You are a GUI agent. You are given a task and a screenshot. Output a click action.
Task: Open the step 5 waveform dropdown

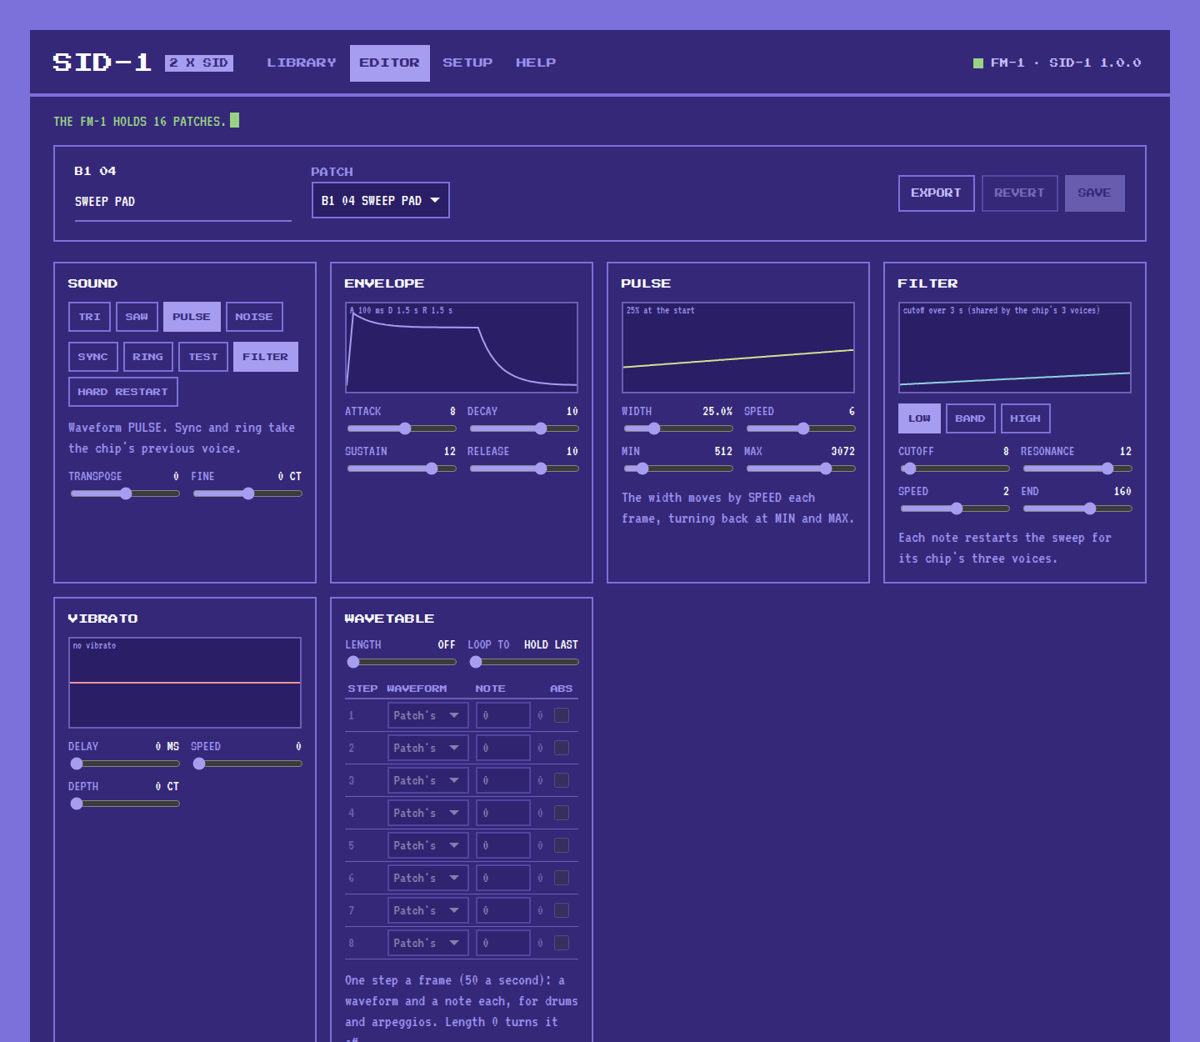pyautogui.click(x=428, y=845)
